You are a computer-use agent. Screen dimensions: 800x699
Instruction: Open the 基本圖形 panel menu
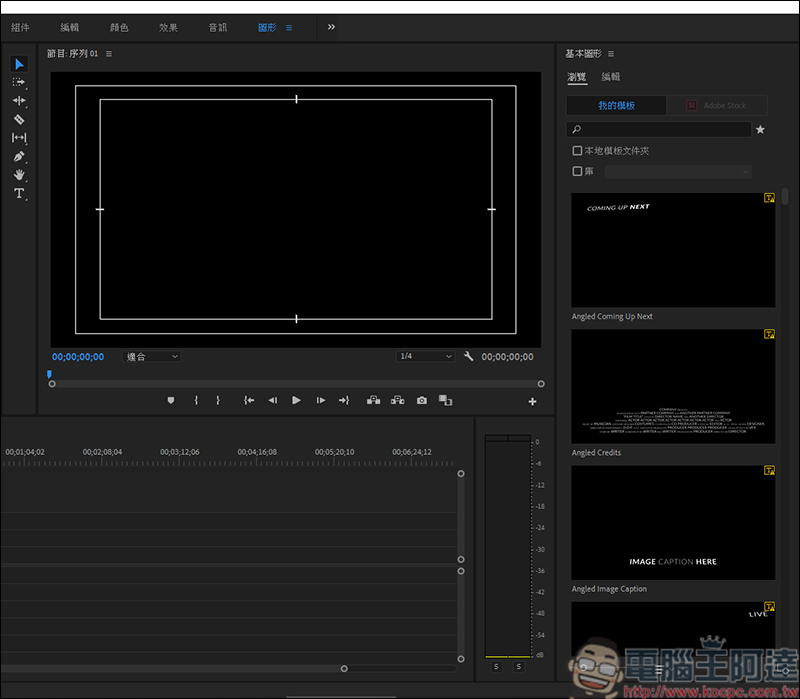(x=611, y=54)
